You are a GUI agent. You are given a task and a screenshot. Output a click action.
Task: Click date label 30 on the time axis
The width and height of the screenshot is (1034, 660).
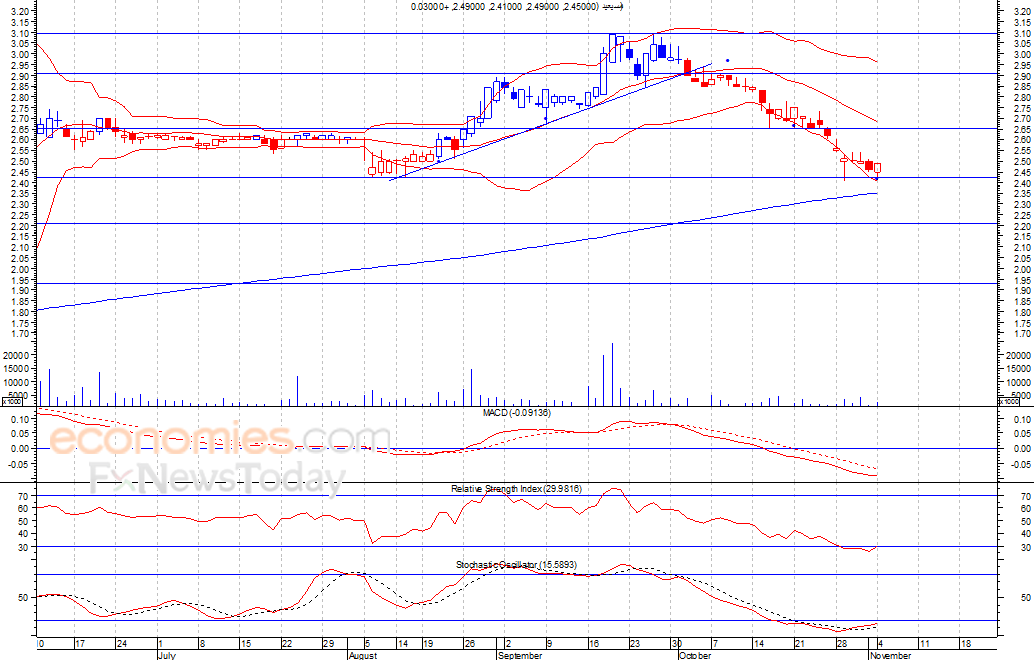point(677,644)
